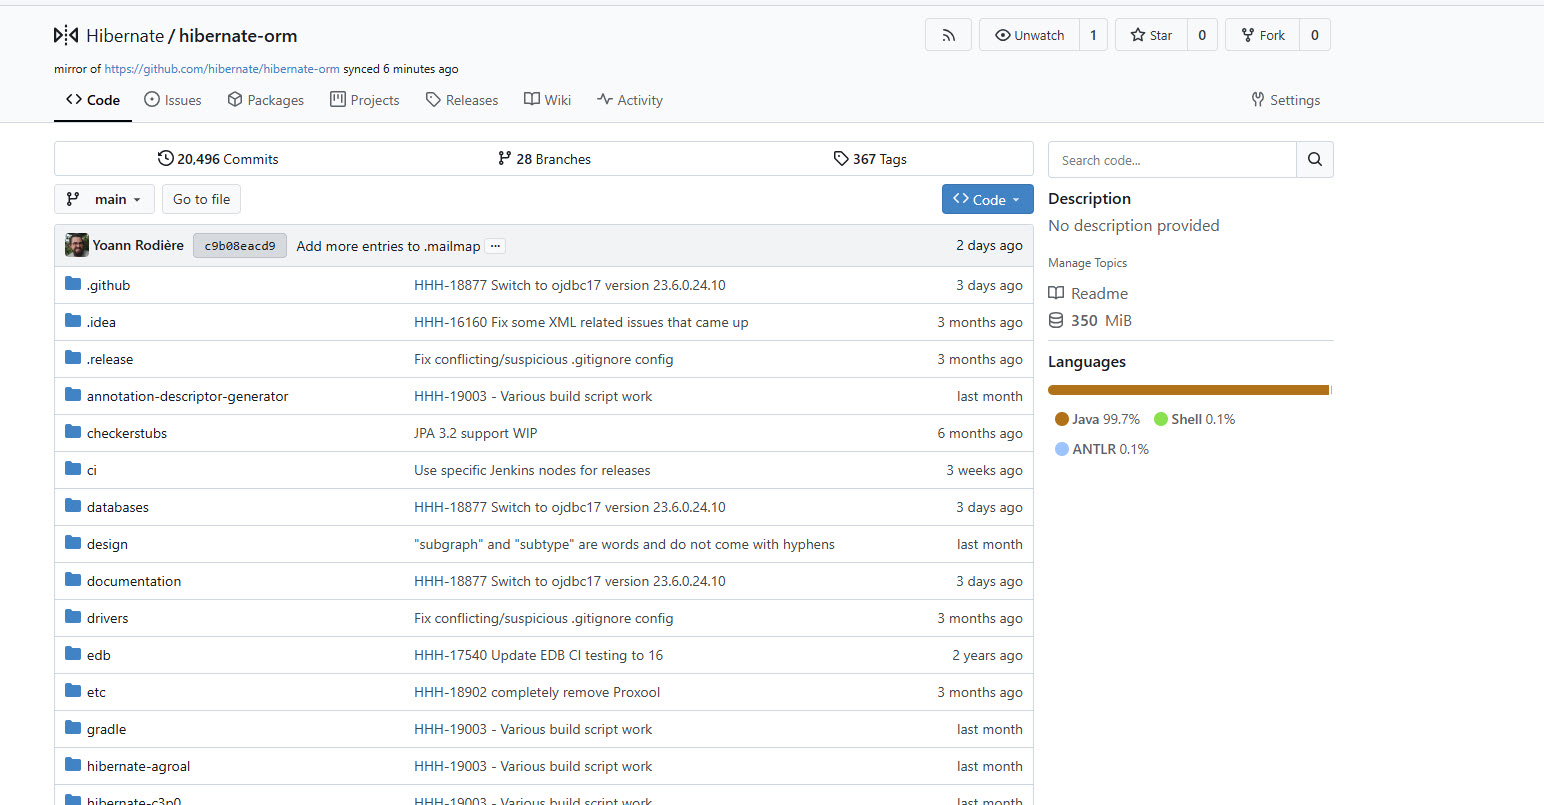This screenshot has width=1544, height=805.
Task: Open the drivers folder
Action: 107,618
